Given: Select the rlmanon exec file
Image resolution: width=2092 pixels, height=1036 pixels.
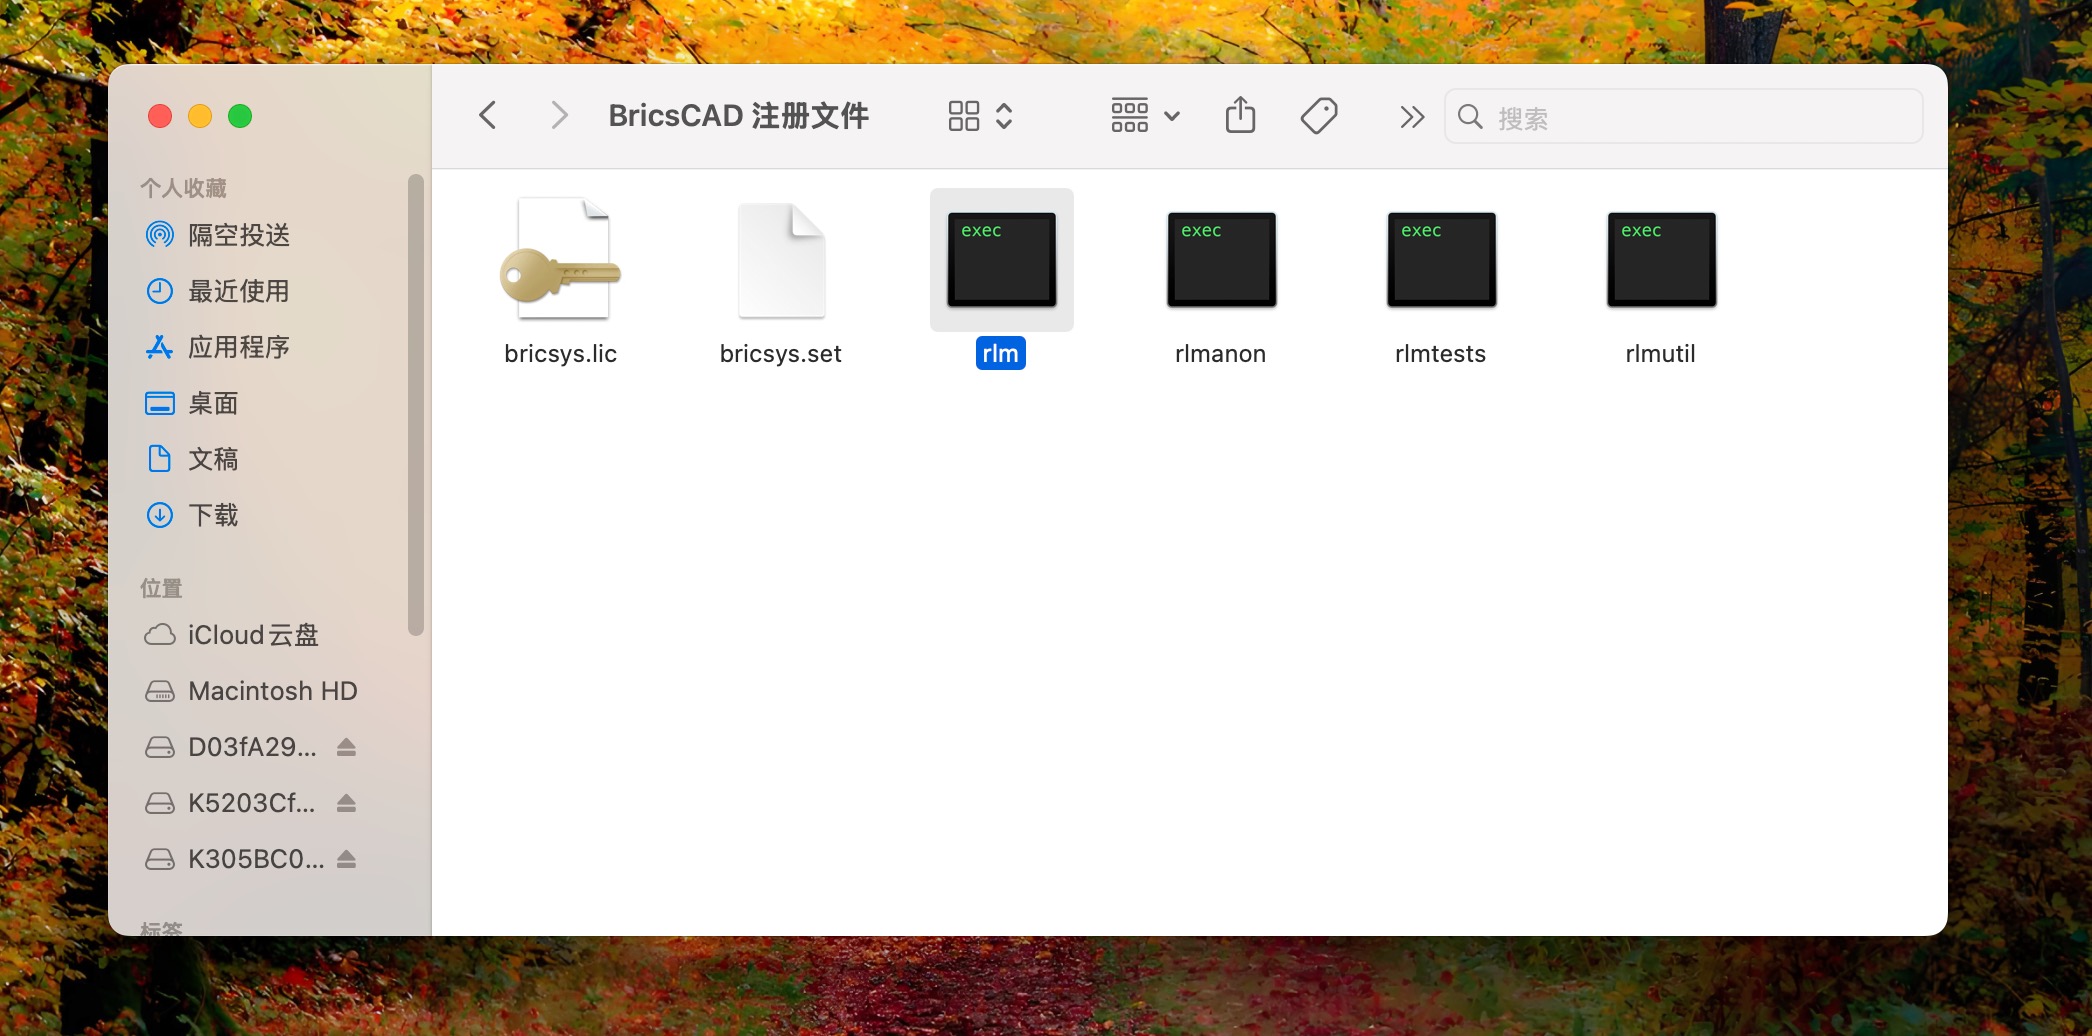Looking at the screenshot, I should pos(1221,261).
